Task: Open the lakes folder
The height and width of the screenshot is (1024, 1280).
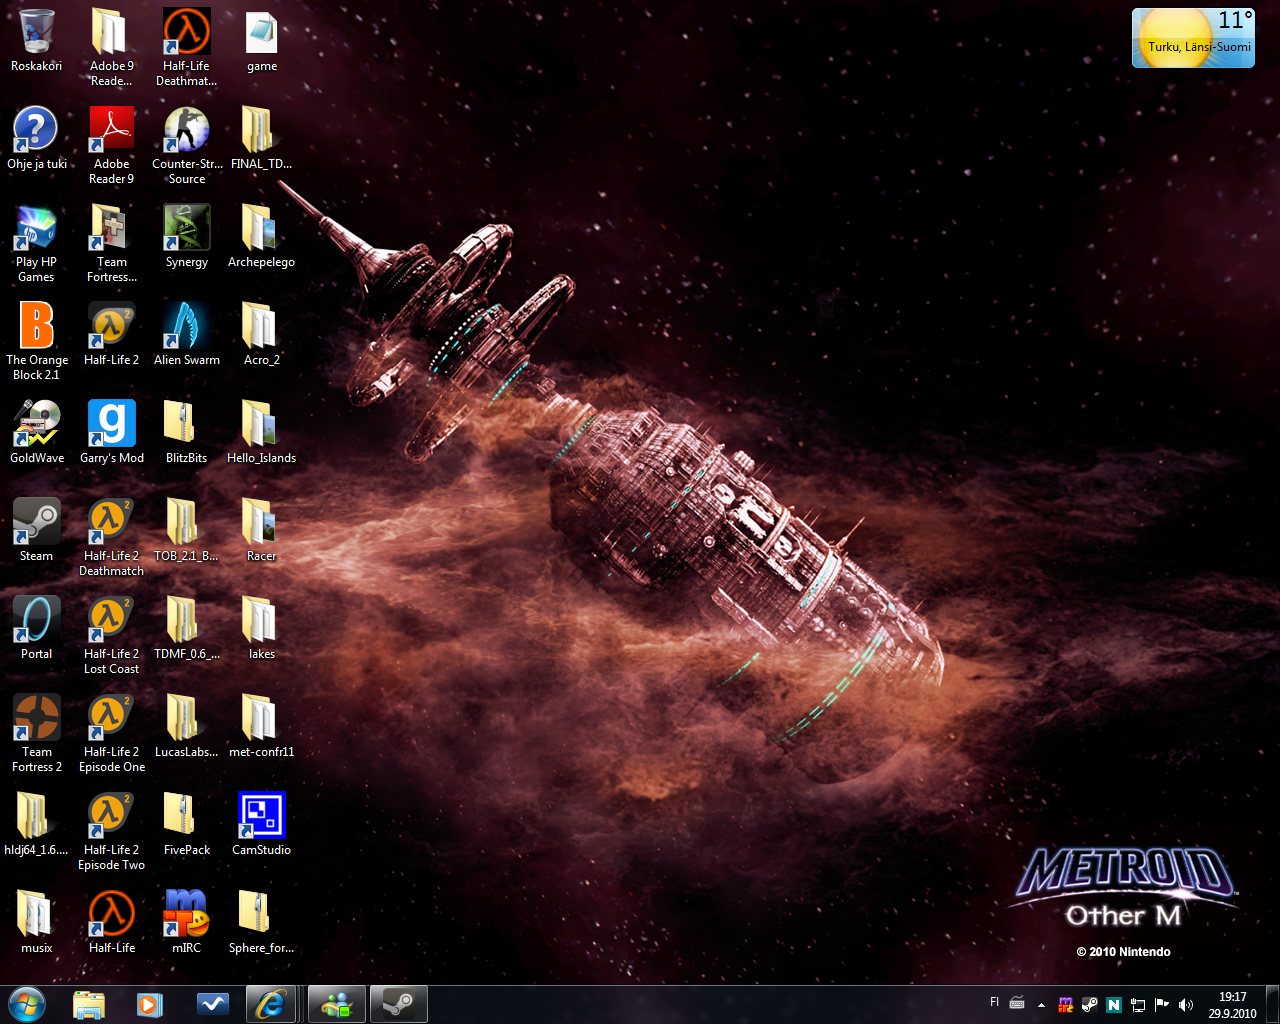Action: click(261, 628)
